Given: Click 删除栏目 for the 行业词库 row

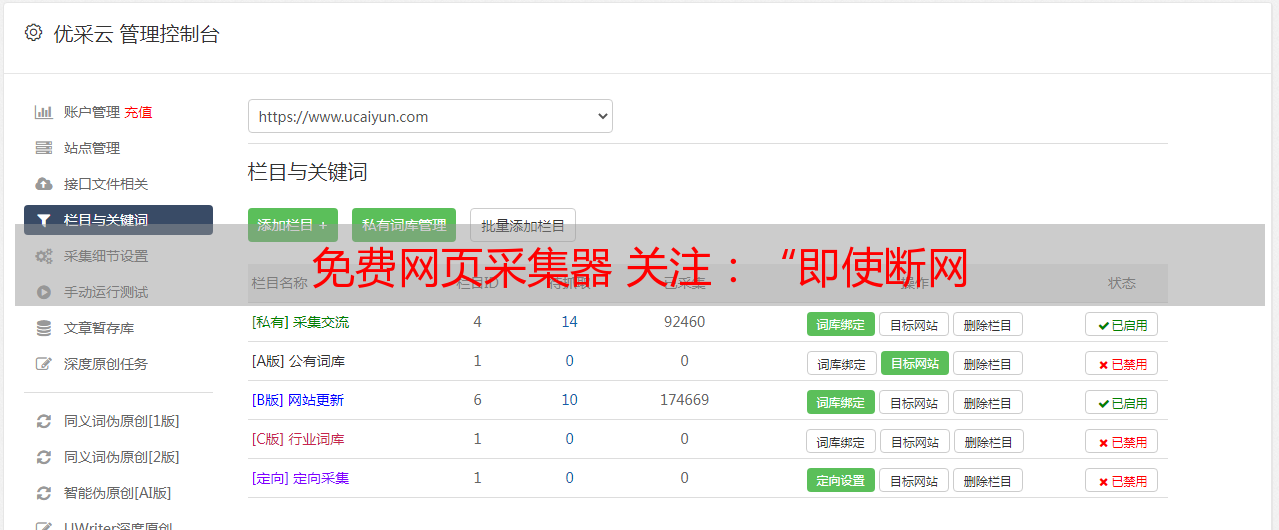Looking at the screenshot, I should pyautogui.click(x=988, y=441).
